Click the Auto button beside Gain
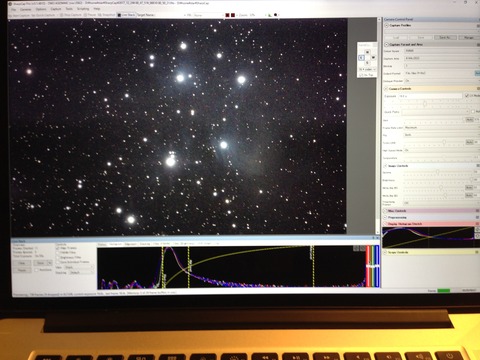The height and width of the screenshot is (360, 480). [469, 119]
